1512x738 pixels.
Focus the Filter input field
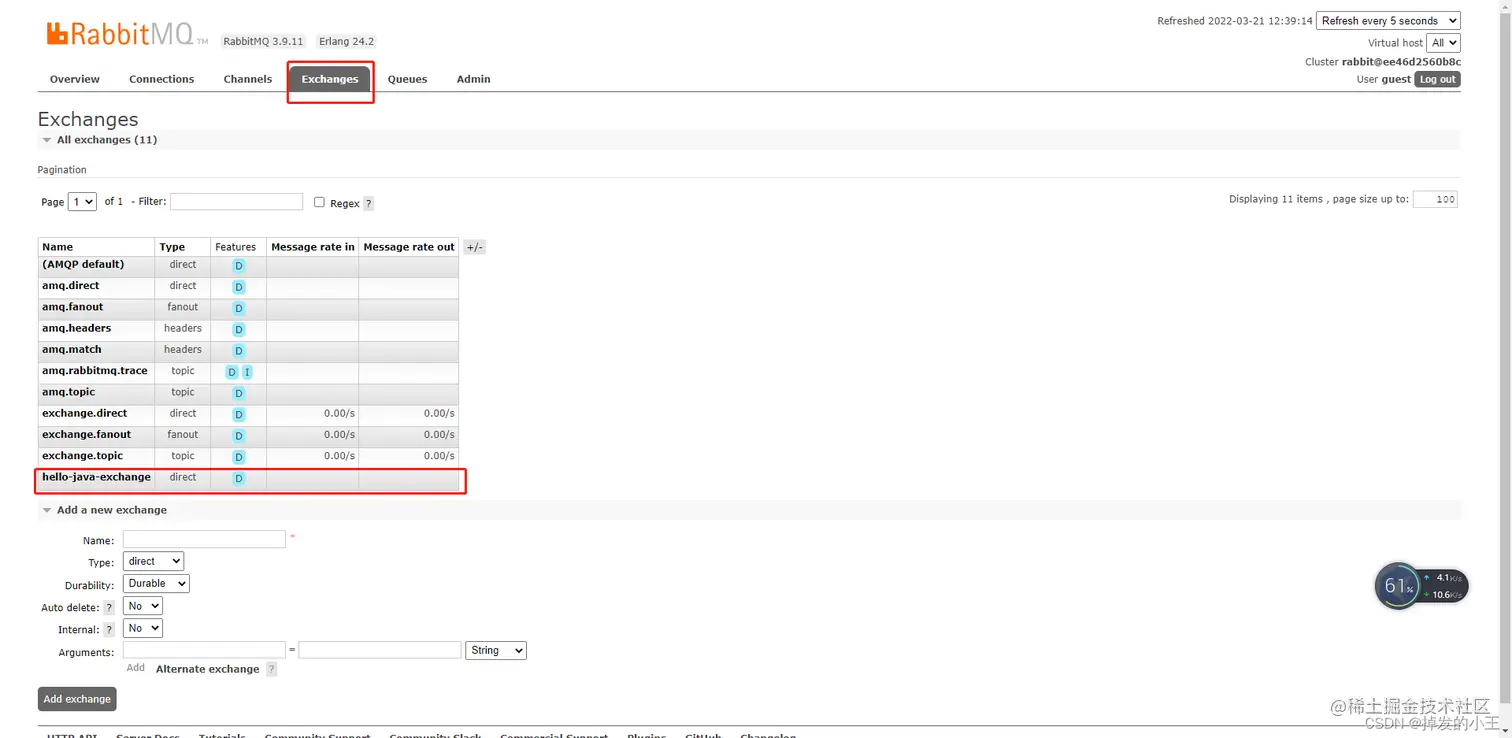tap(236, 202)
